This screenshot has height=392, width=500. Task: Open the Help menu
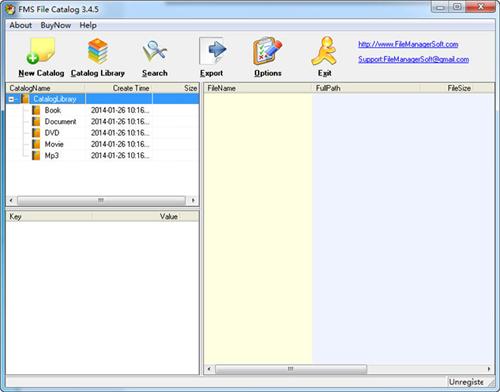88,25
